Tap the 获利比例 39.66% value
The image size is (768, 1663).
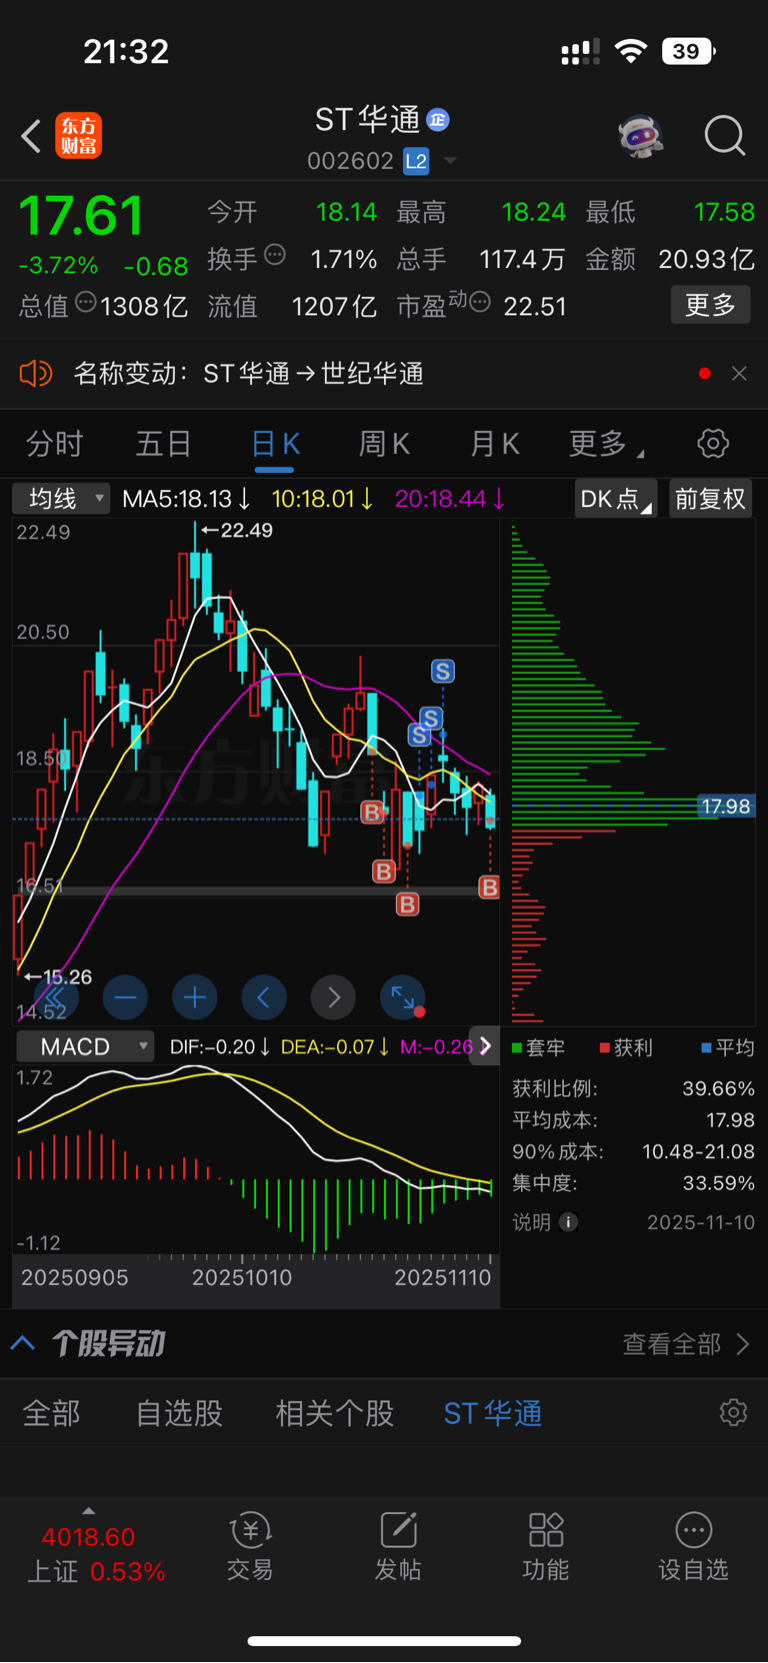(718, 1088)
